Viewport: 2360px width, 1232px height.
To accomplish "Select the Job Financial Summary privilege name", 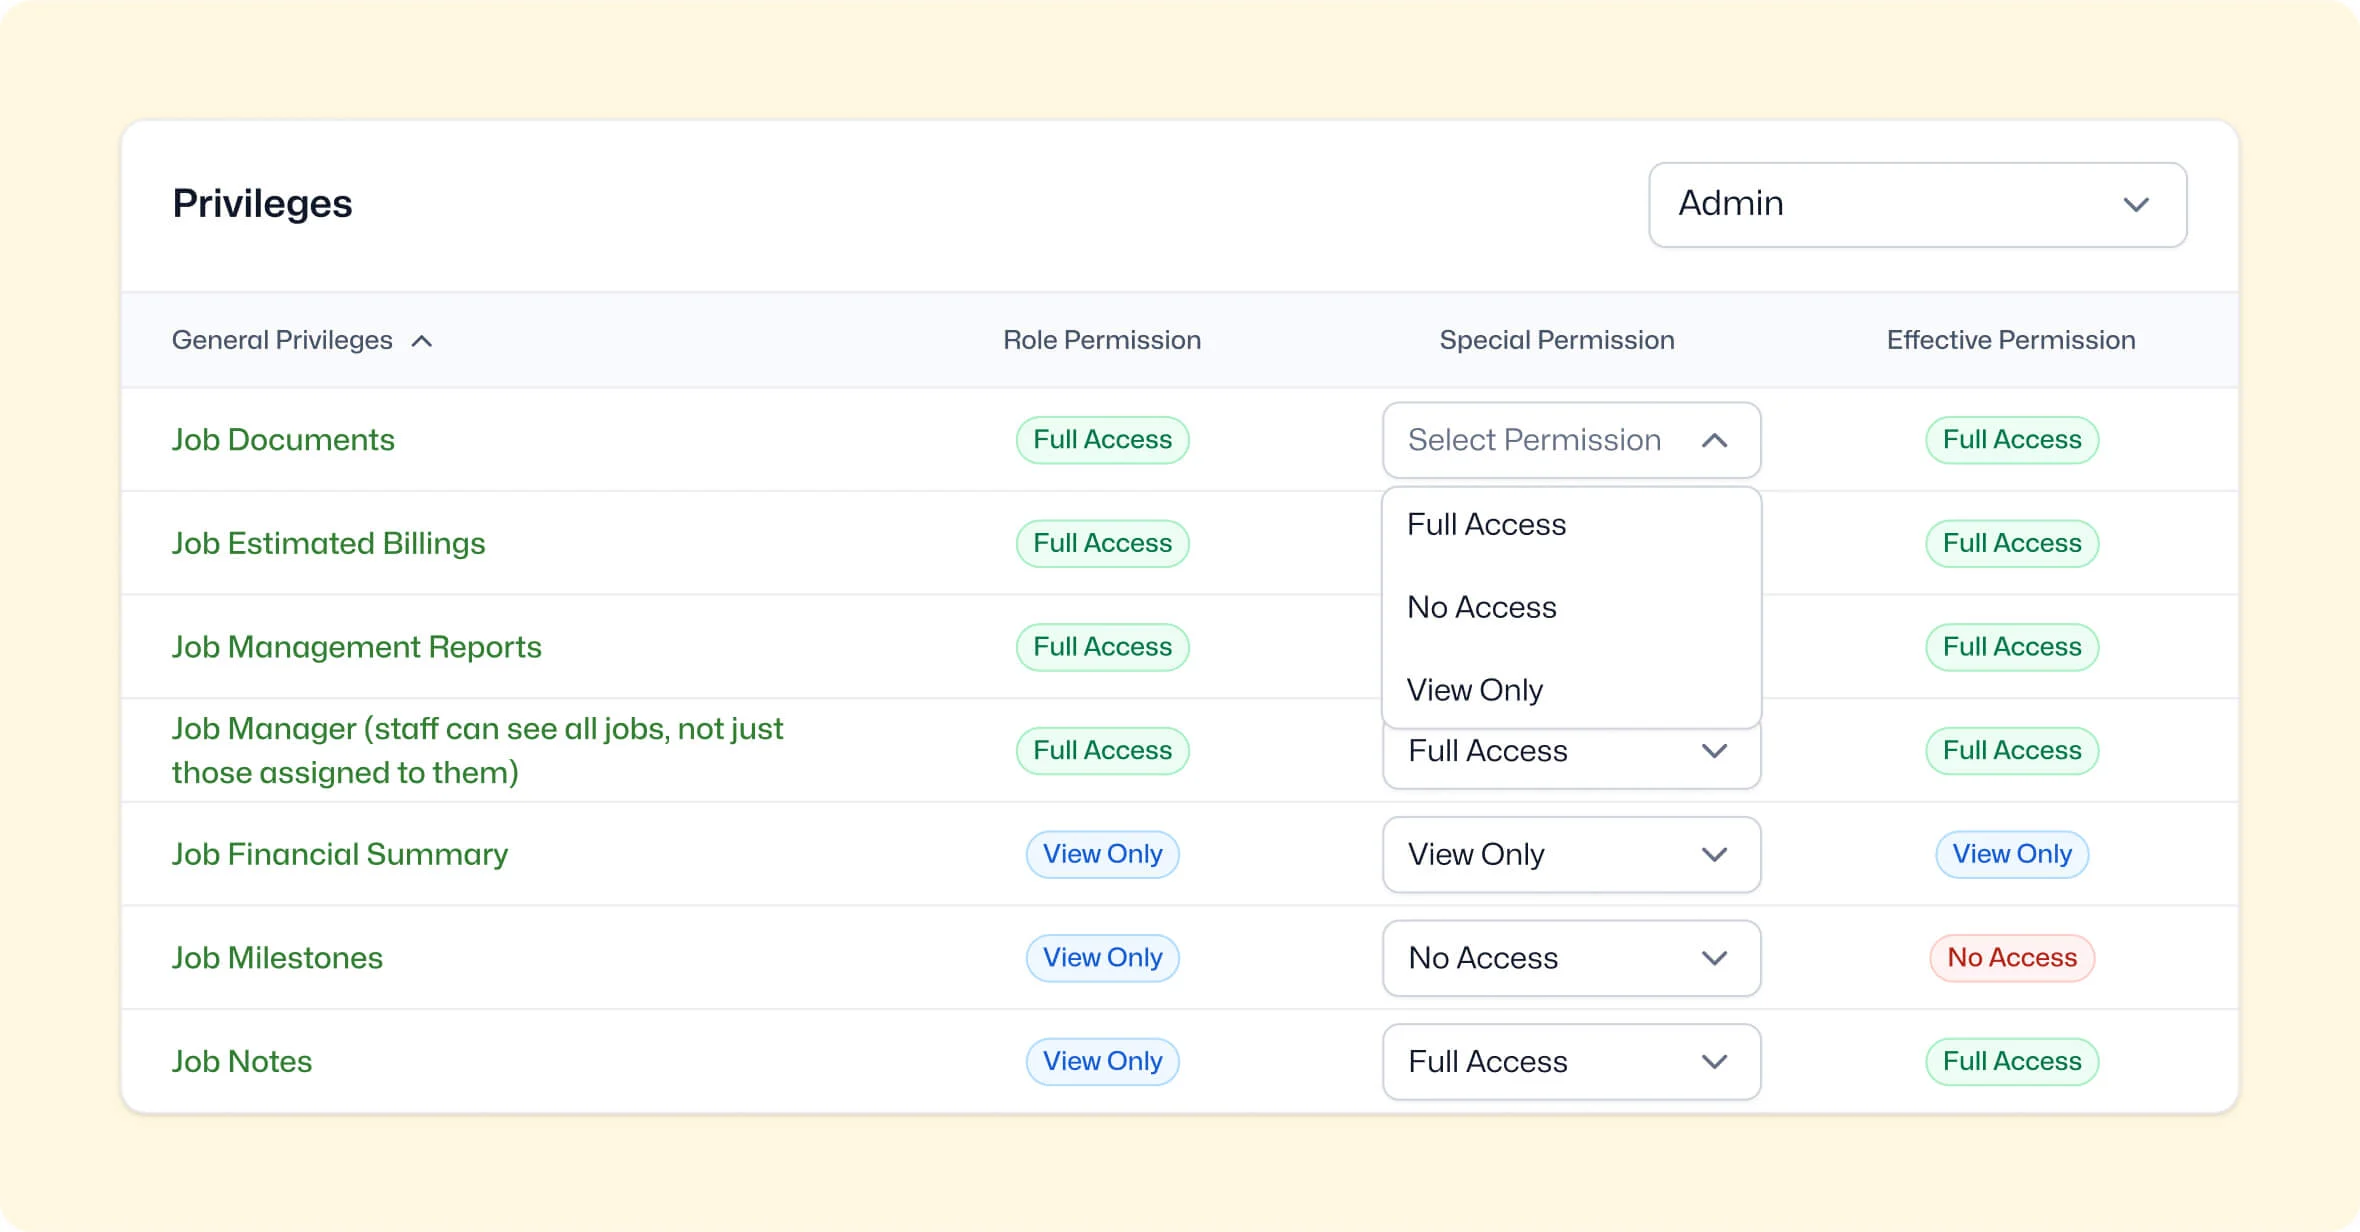I will tap(339, 854).
